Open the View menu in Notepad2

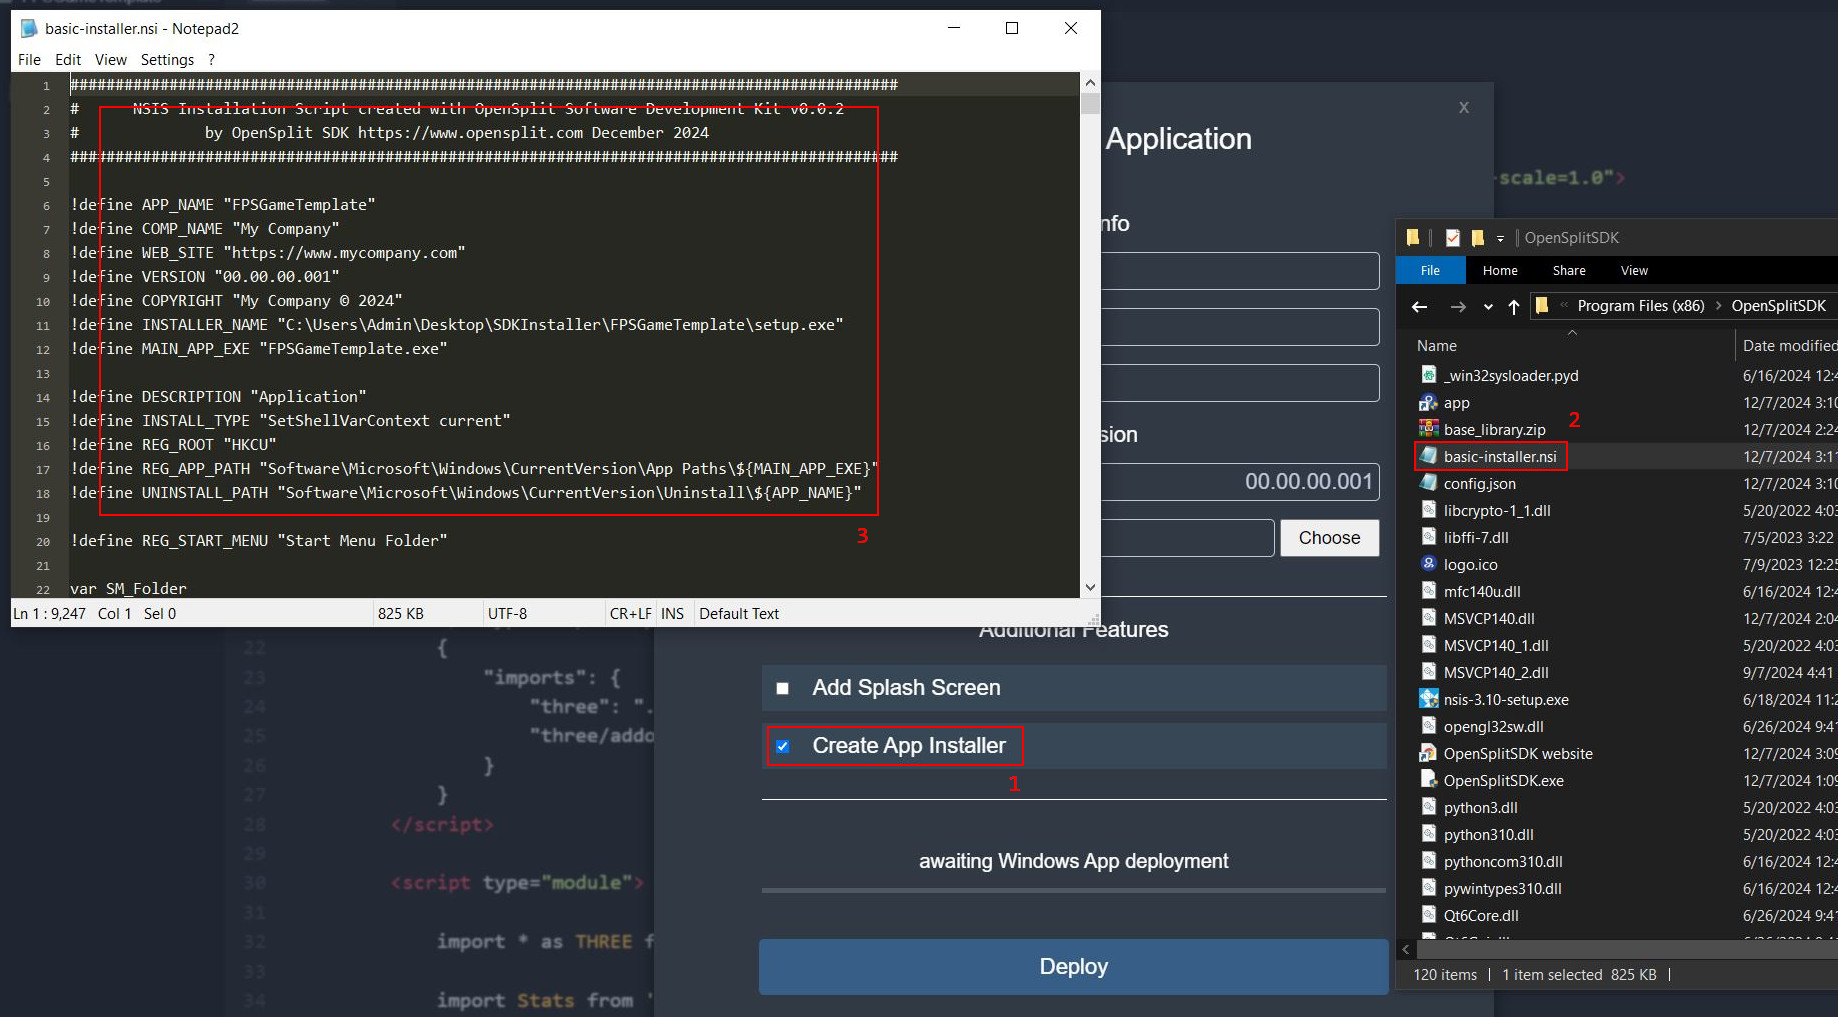(x=111, y=60)
